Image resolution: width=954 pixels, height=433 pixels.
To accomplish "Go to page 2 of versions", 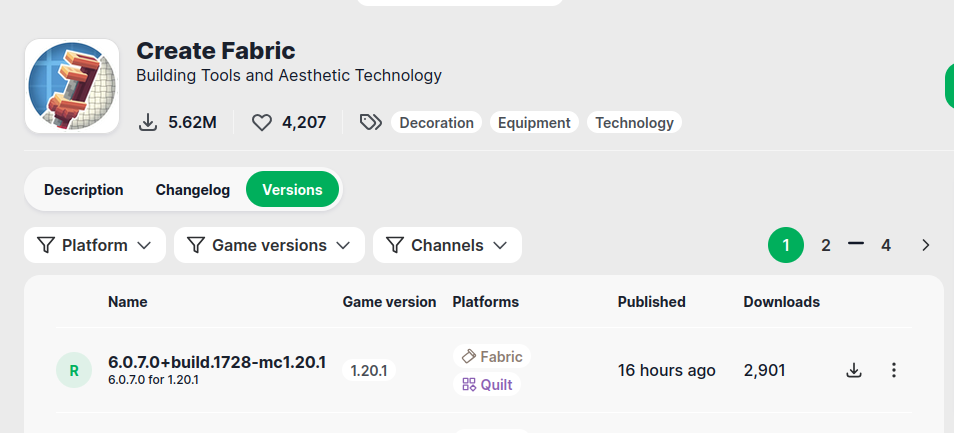I will 826,246.
